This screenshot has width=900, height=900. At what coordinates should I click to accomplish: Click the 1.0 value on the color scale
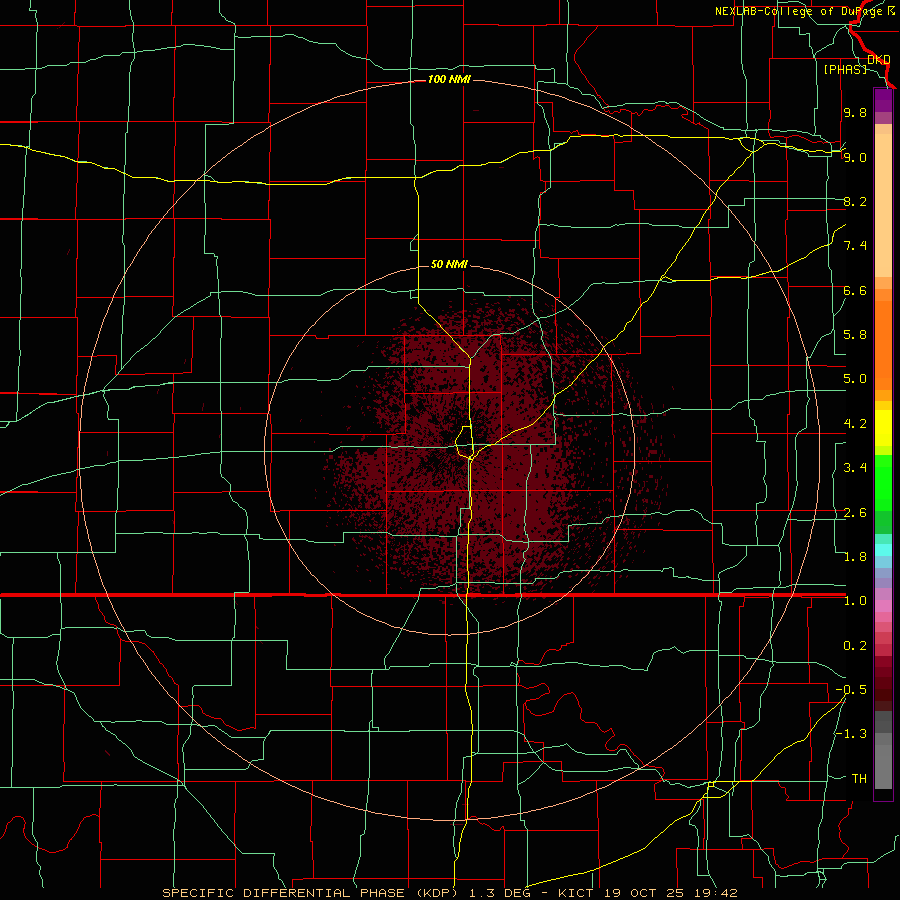click(x=855, y=601)
